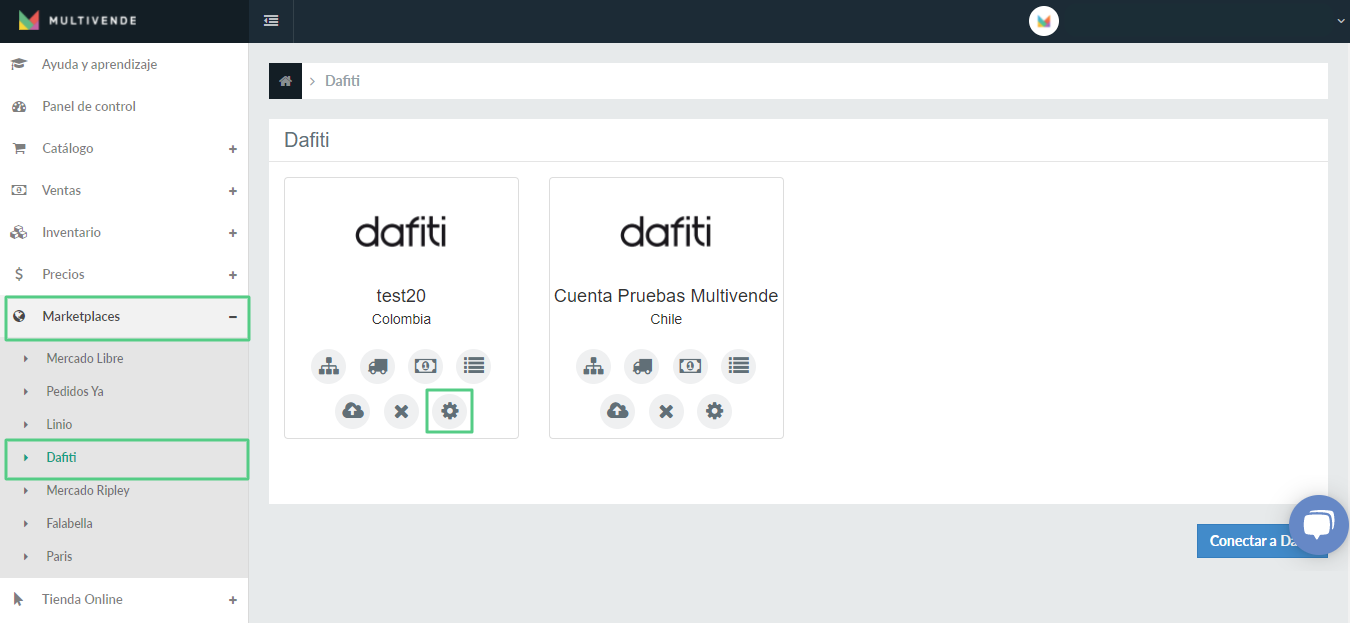Click the banknote Ventas icon
Image resolution: width=1350 pixels, height=623 pixels.
coord(18,190)
